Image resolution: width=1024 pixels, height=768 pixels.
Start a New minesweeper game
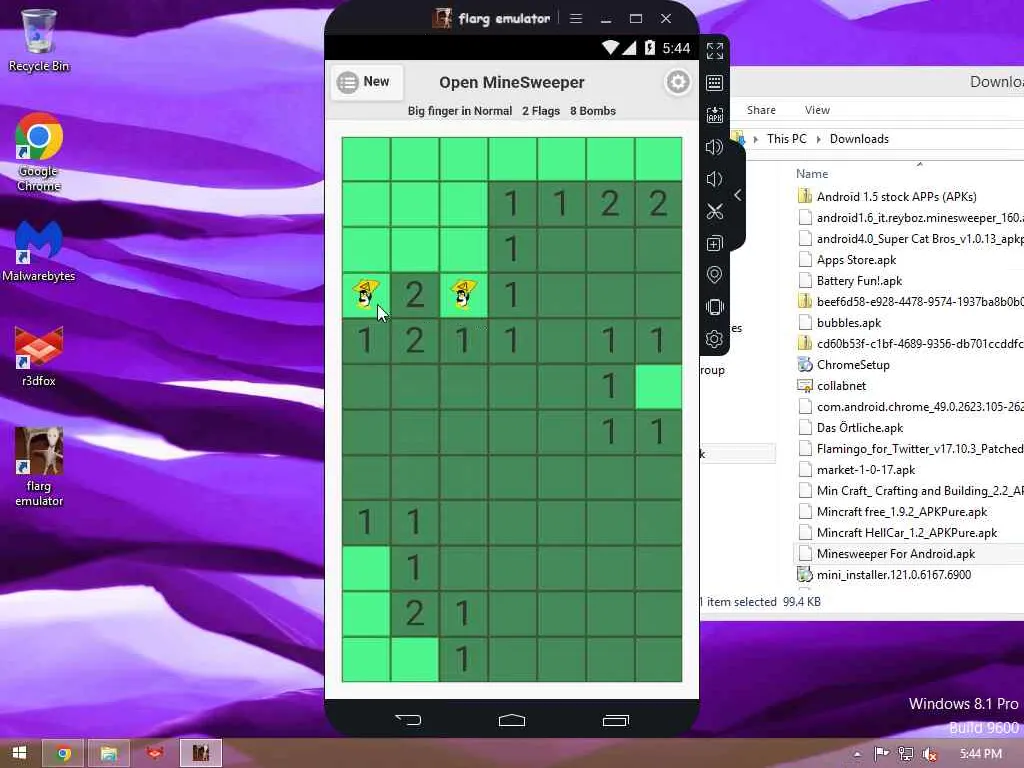[366, 82]
